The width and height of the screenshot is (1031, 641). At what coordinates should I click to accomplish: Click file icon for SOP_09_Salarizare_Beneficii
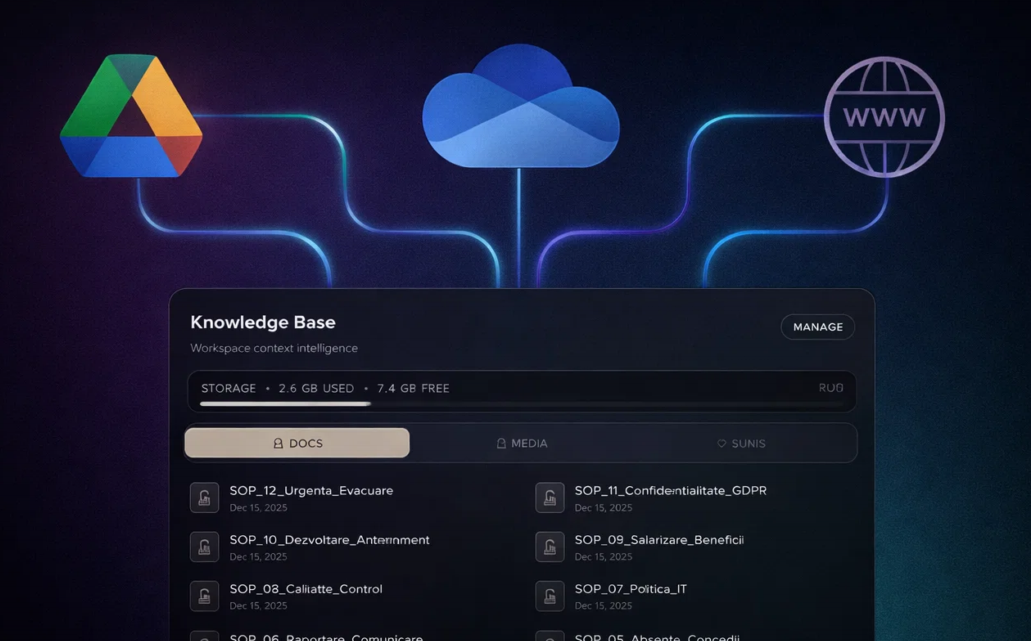point(550,547)
